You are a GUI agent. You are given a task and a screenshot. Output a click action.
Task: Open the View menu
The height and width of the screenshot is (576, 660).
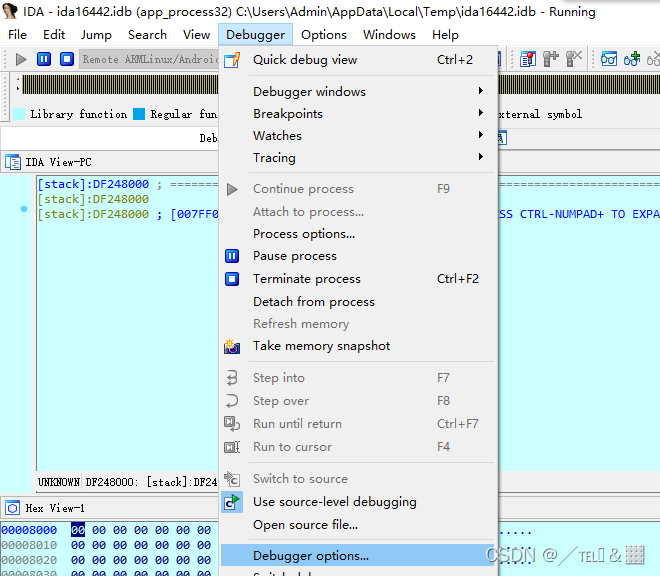pos(196,35)
